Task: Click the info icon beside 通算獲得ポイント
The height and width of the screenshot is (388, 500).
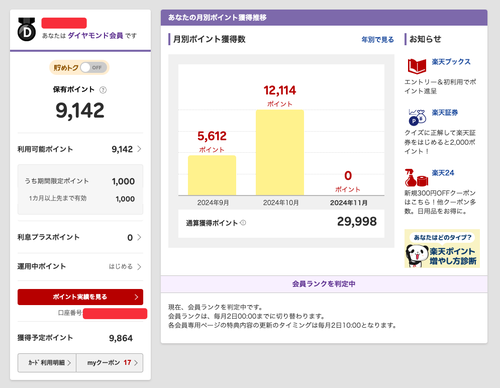Action: 243,223
